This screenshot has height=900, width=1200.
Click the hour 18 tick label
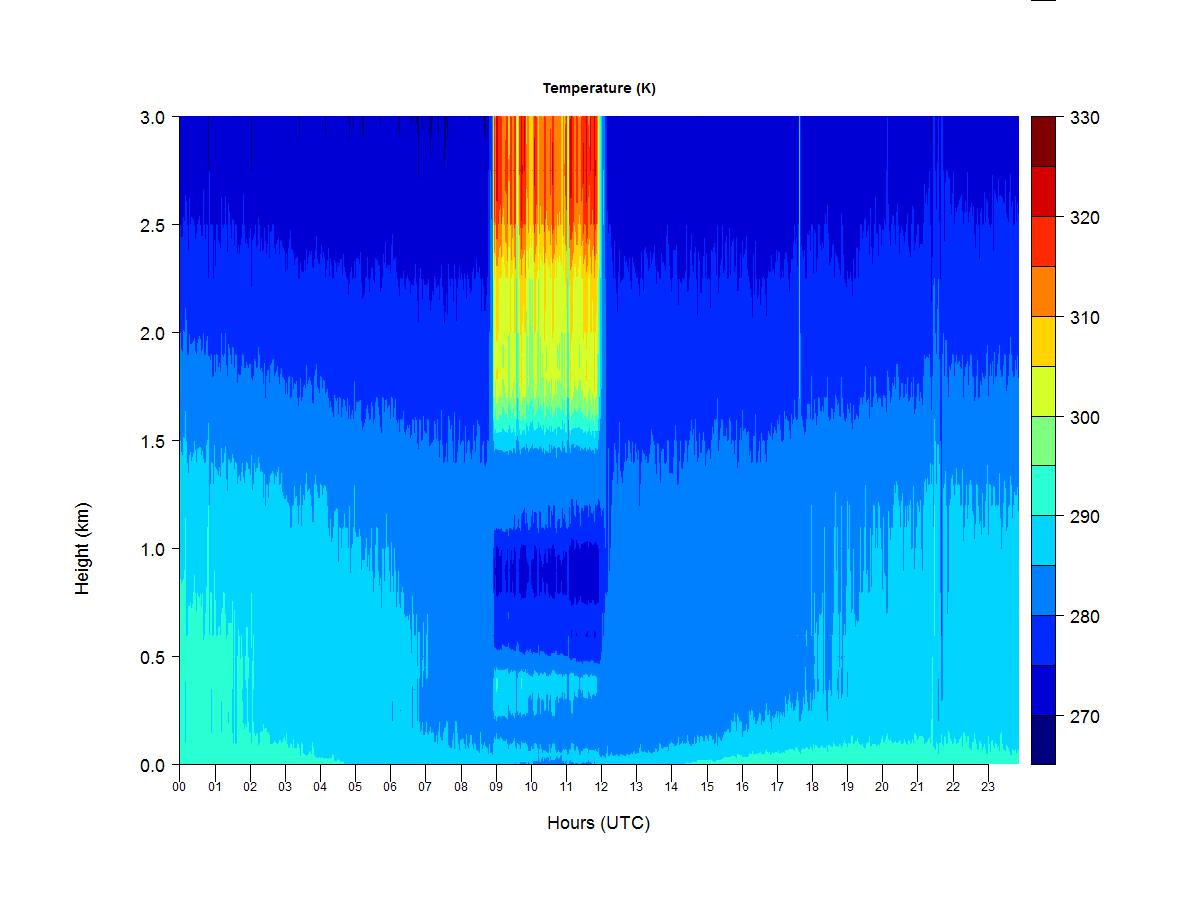(812, 787)
